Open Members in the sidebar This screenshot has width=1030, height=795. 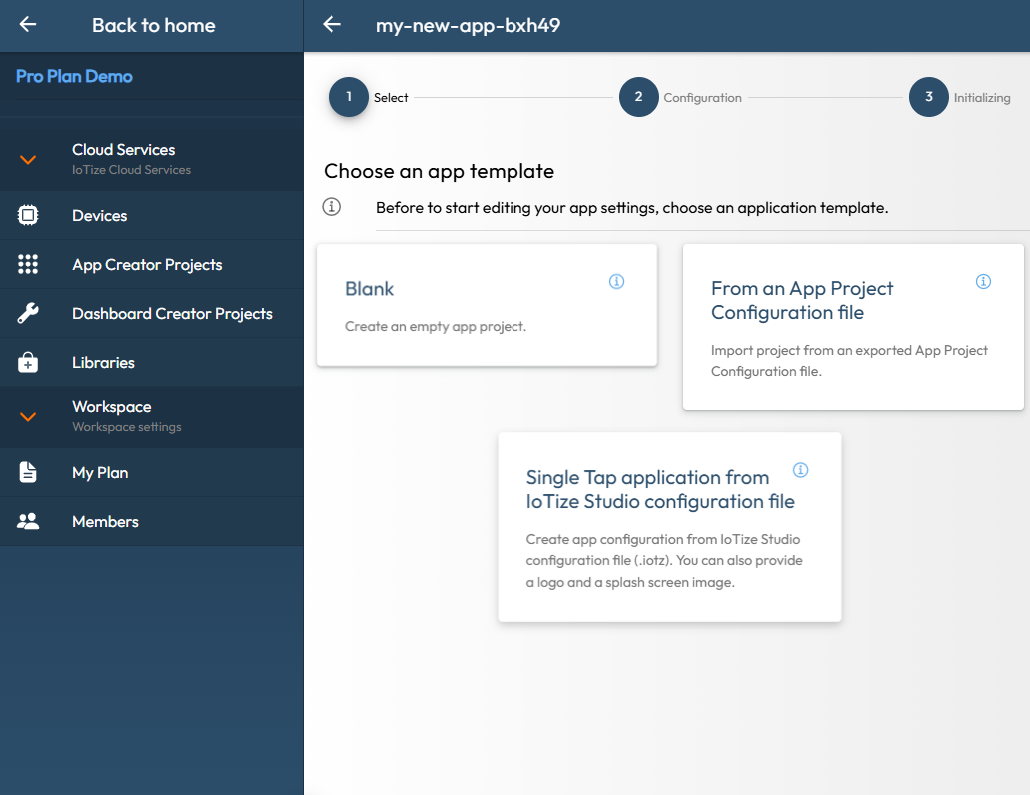(x=105, y=521)
